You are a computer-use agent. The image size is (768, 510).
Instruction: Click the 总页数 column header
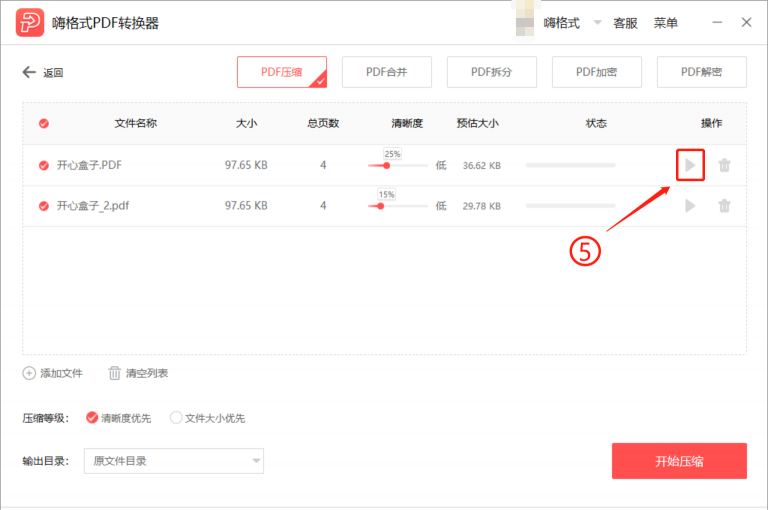click(323, 123)
